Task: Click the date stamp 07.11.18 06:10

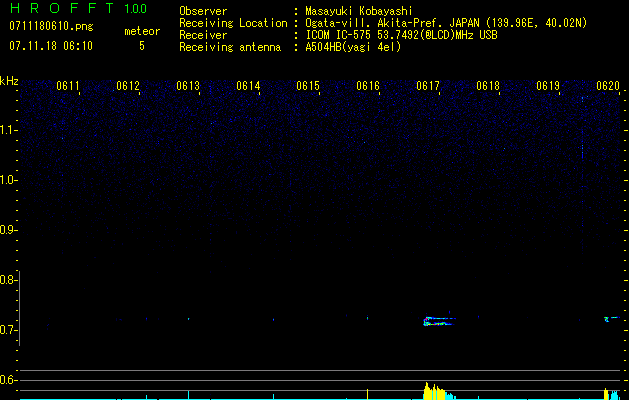Action: click(51, 46)
